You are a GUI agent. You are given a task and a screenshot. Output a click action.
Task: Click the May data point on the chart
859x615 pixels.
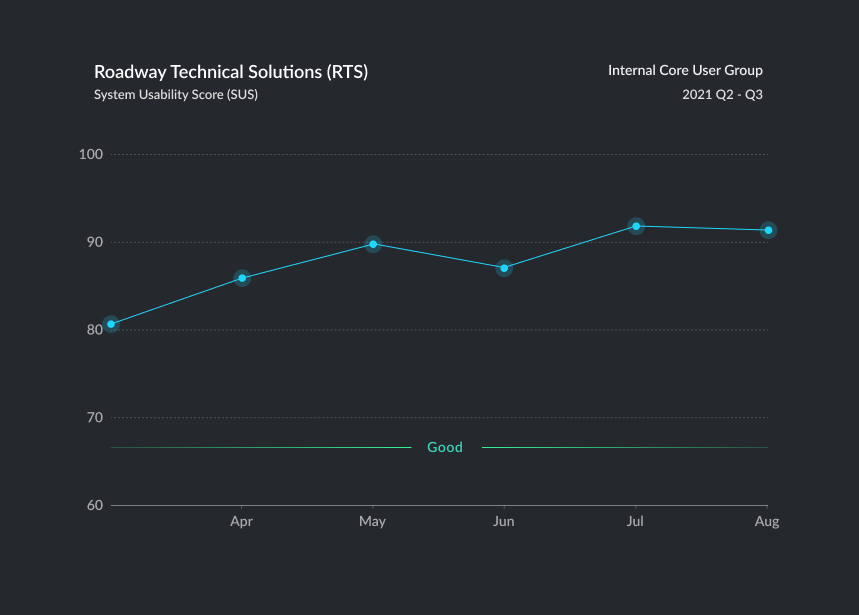pyautogui.click(x=373, y=244)
